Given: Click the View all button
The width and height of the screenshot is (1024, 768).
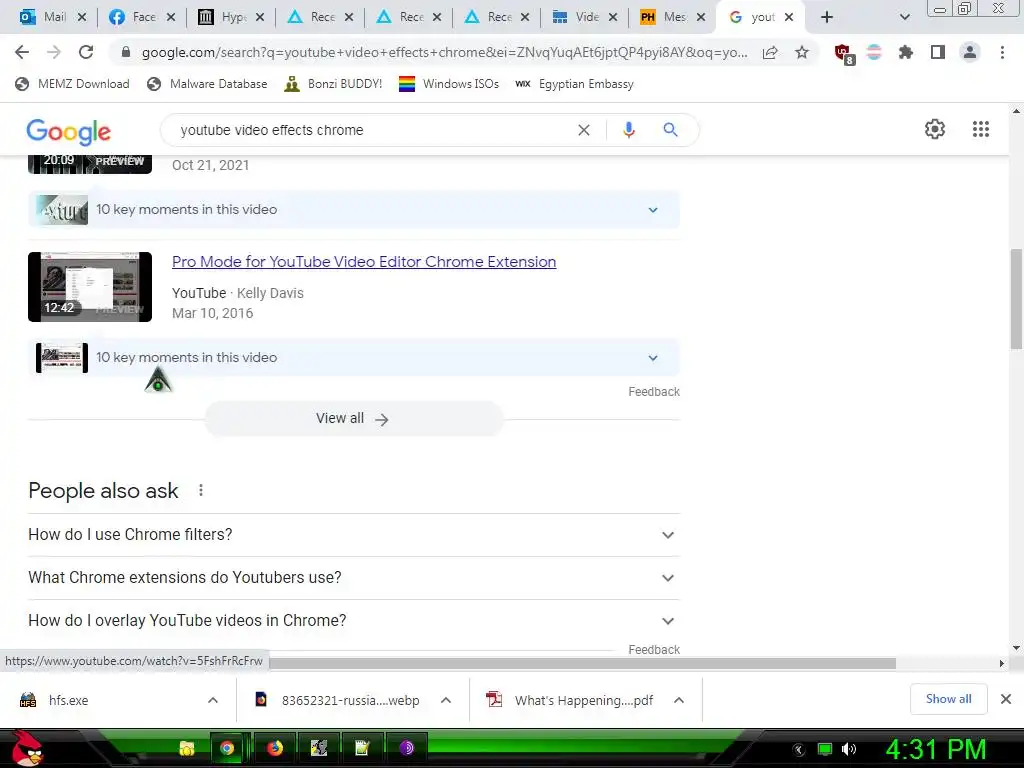Looking at the screenshot, I should pos(353,419).
